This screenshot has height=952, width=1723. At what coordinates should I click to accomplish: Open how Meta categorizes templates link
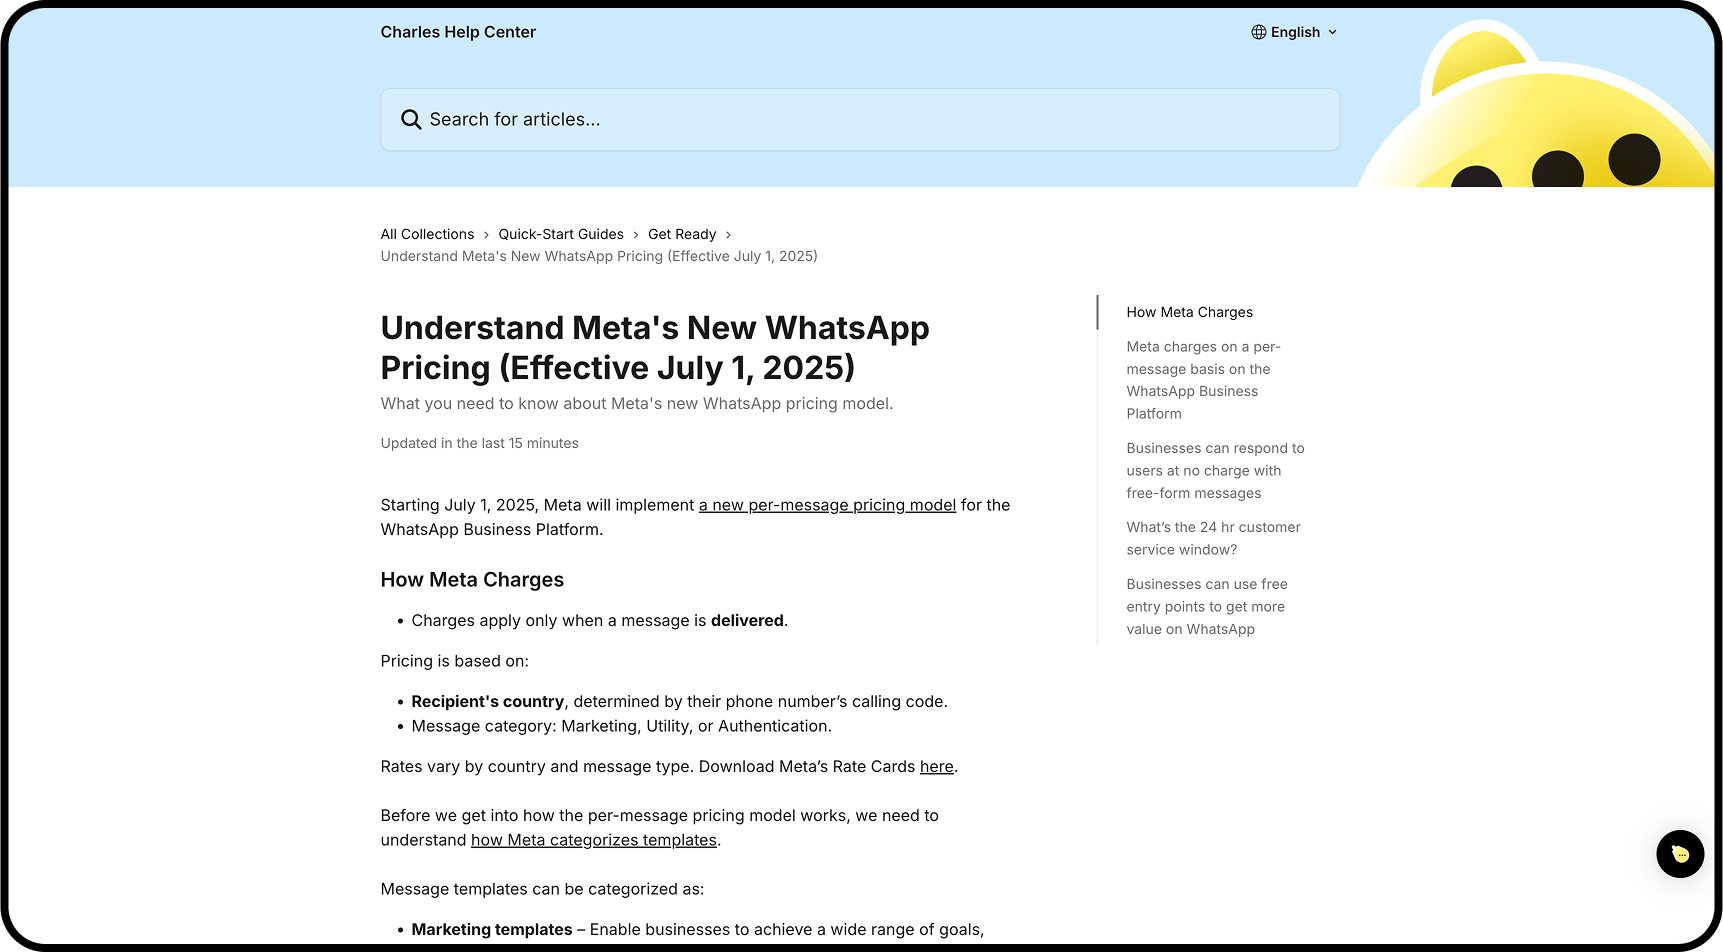pos(594,840)
